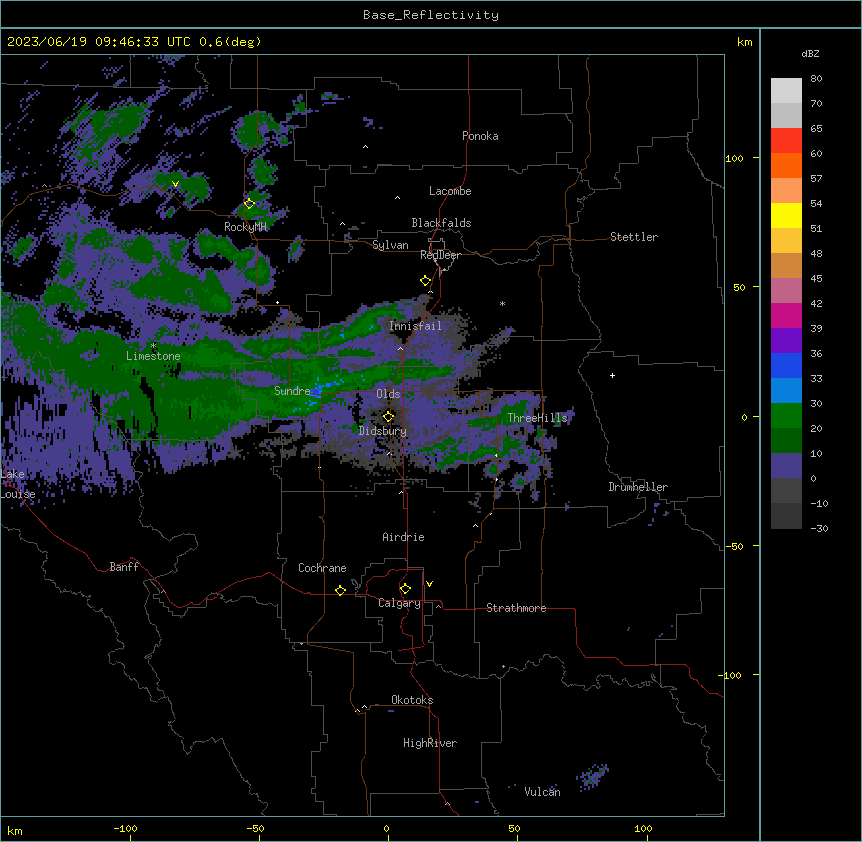Click the 0 dBZ purple legend swatch
Screen dimensions: 862x842
click(x=786, y=466)
